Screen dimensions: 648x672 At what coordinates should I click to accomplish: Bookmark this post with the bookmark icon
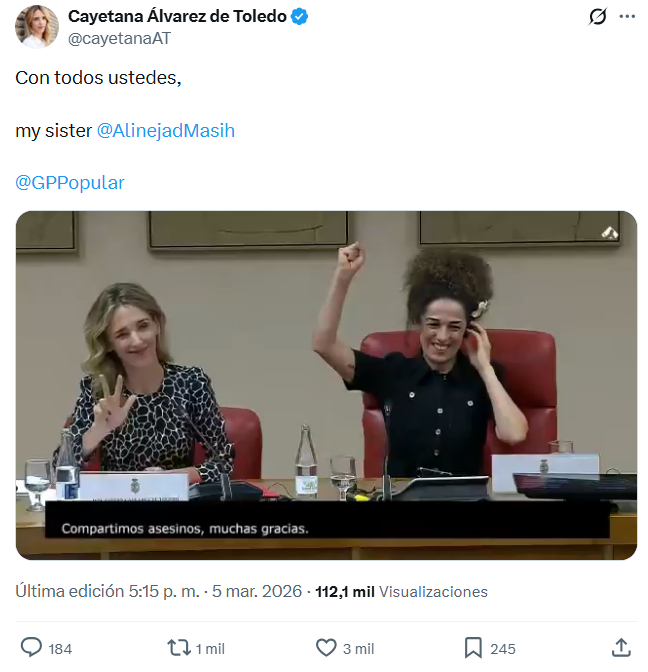[473, 648]
